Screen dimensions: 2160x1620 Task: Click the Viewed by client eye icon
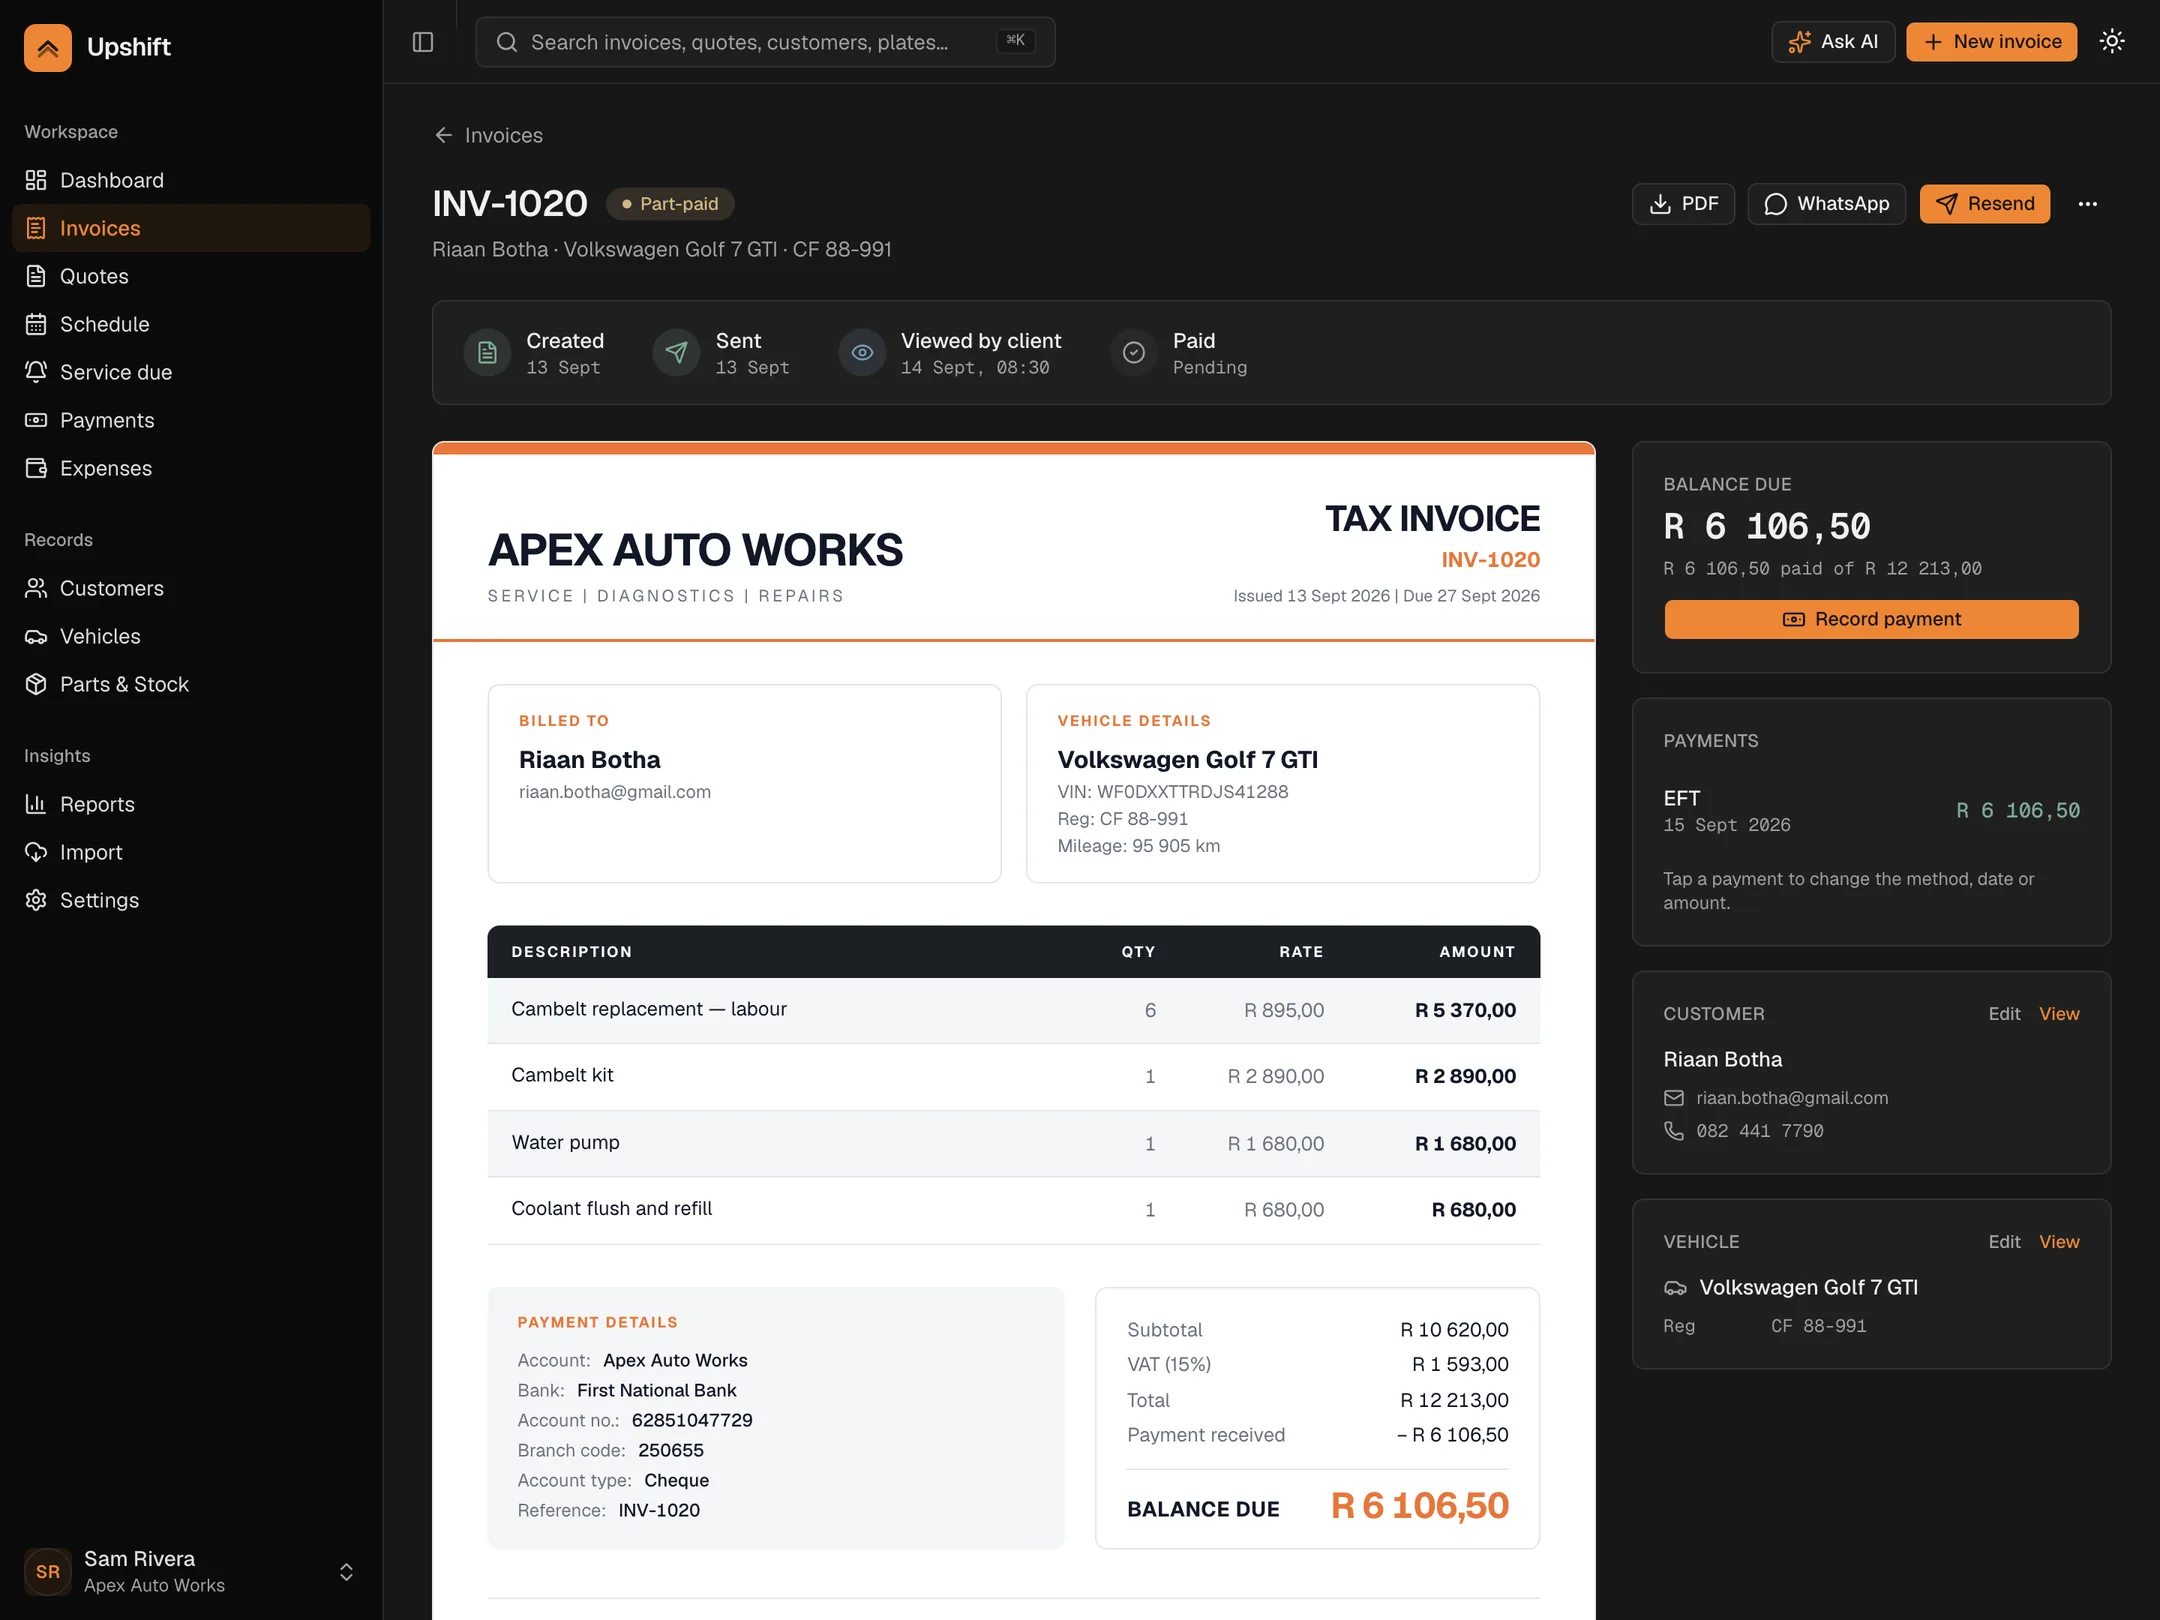pos(862,353)
